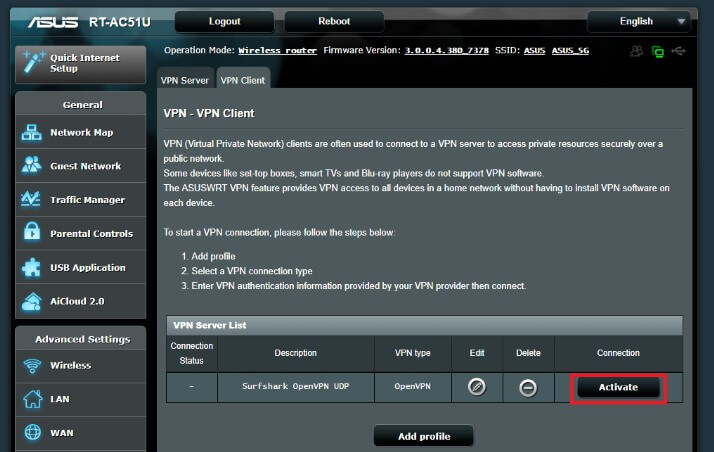Click the edit pencil icon for Surfshark profile
Screen dimensions: 714x452
pos(477,387)
